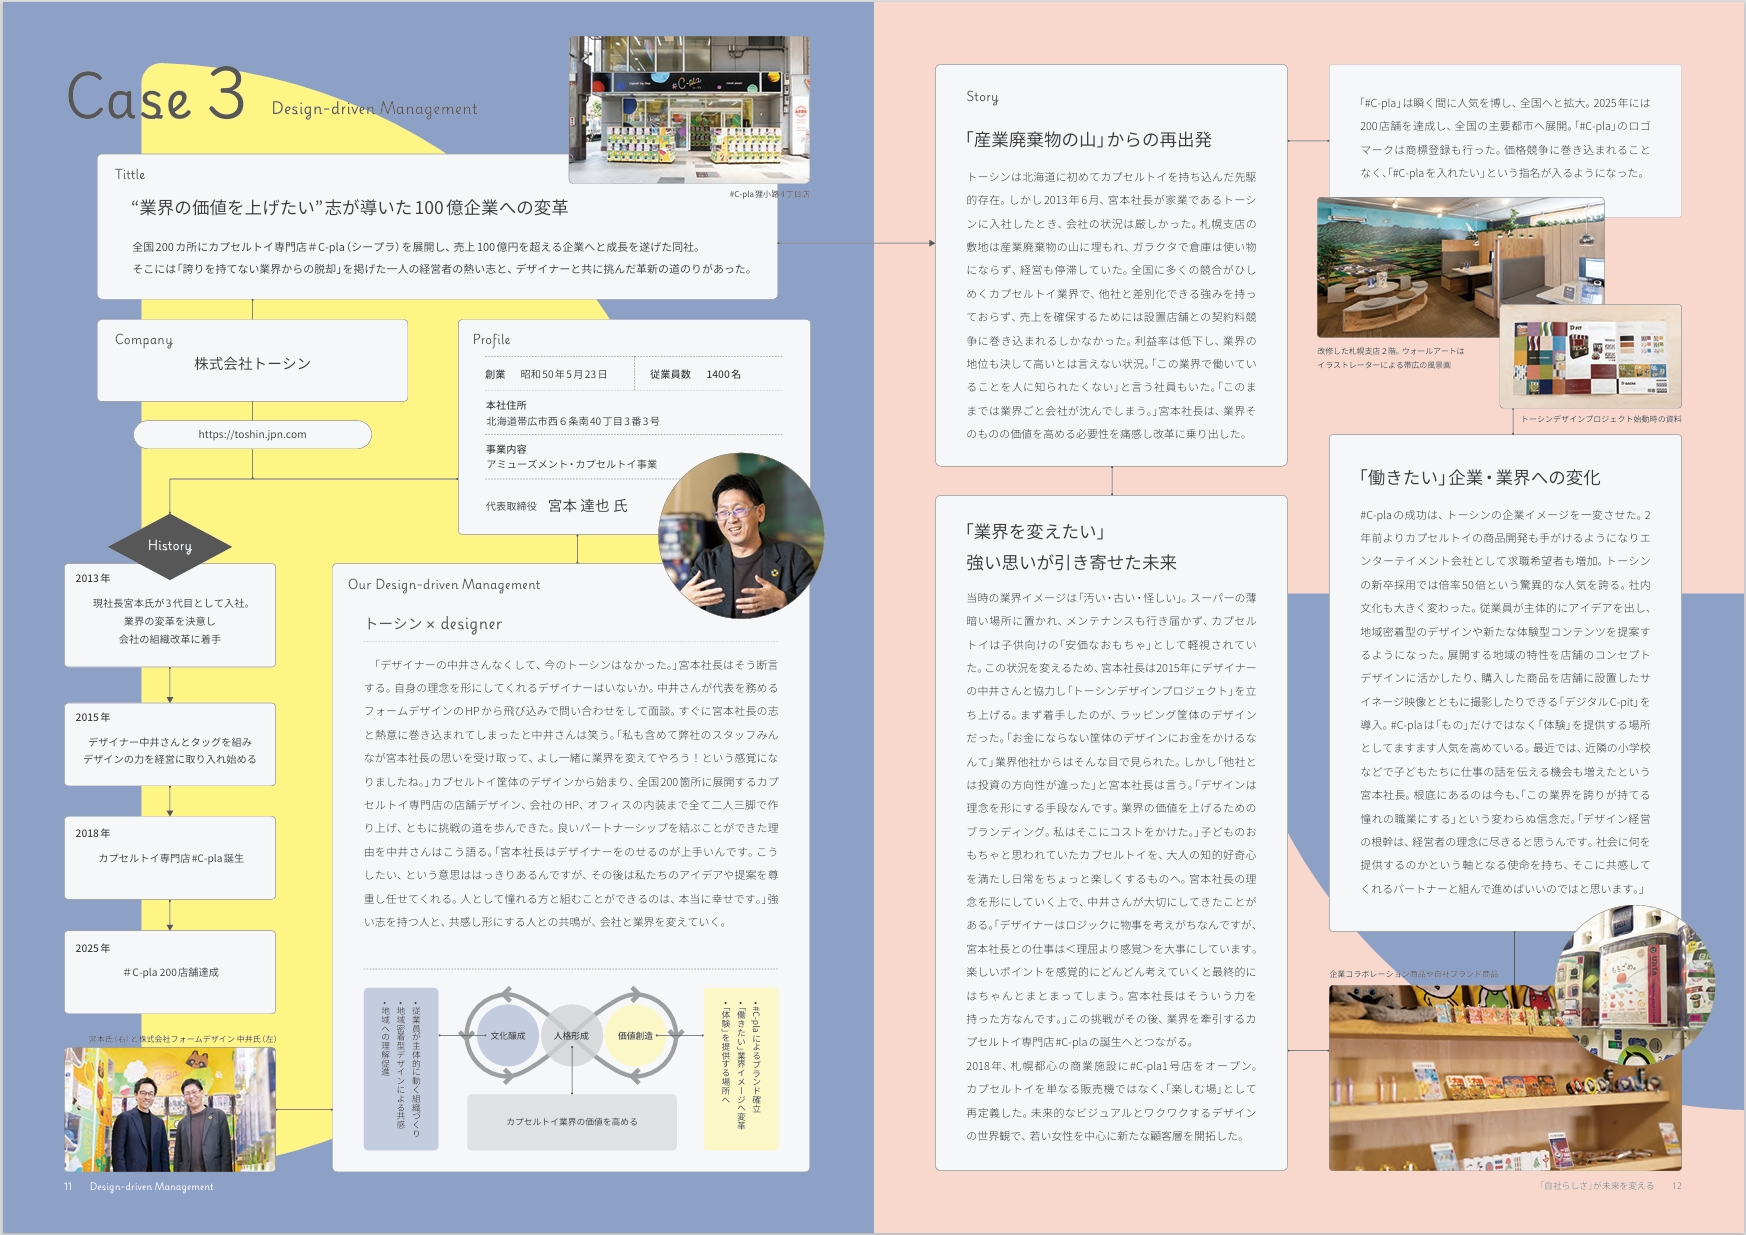1746x1235 pixels.
Task: Click the yellow vertical bullet list panel
Action: pyautogui.click(x=741, y=1069)
